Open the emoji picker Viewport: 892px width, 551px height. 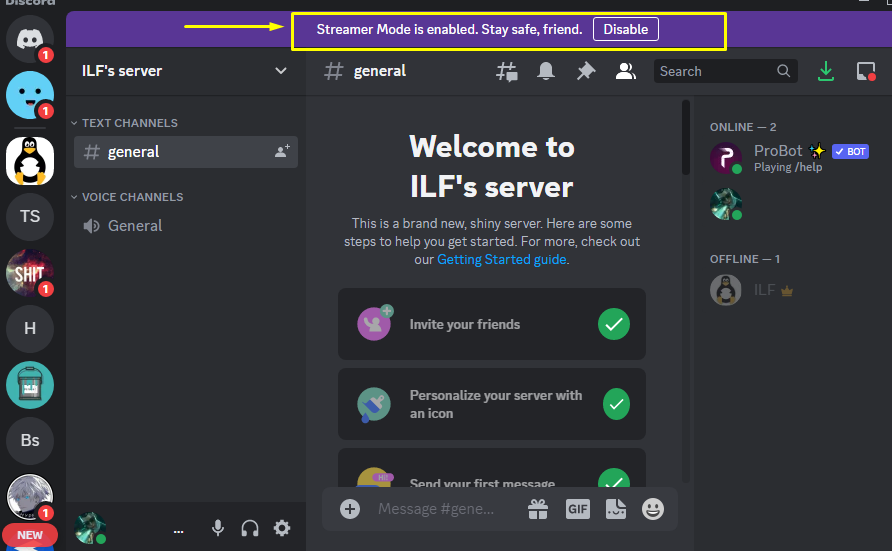tap(653, 509)
